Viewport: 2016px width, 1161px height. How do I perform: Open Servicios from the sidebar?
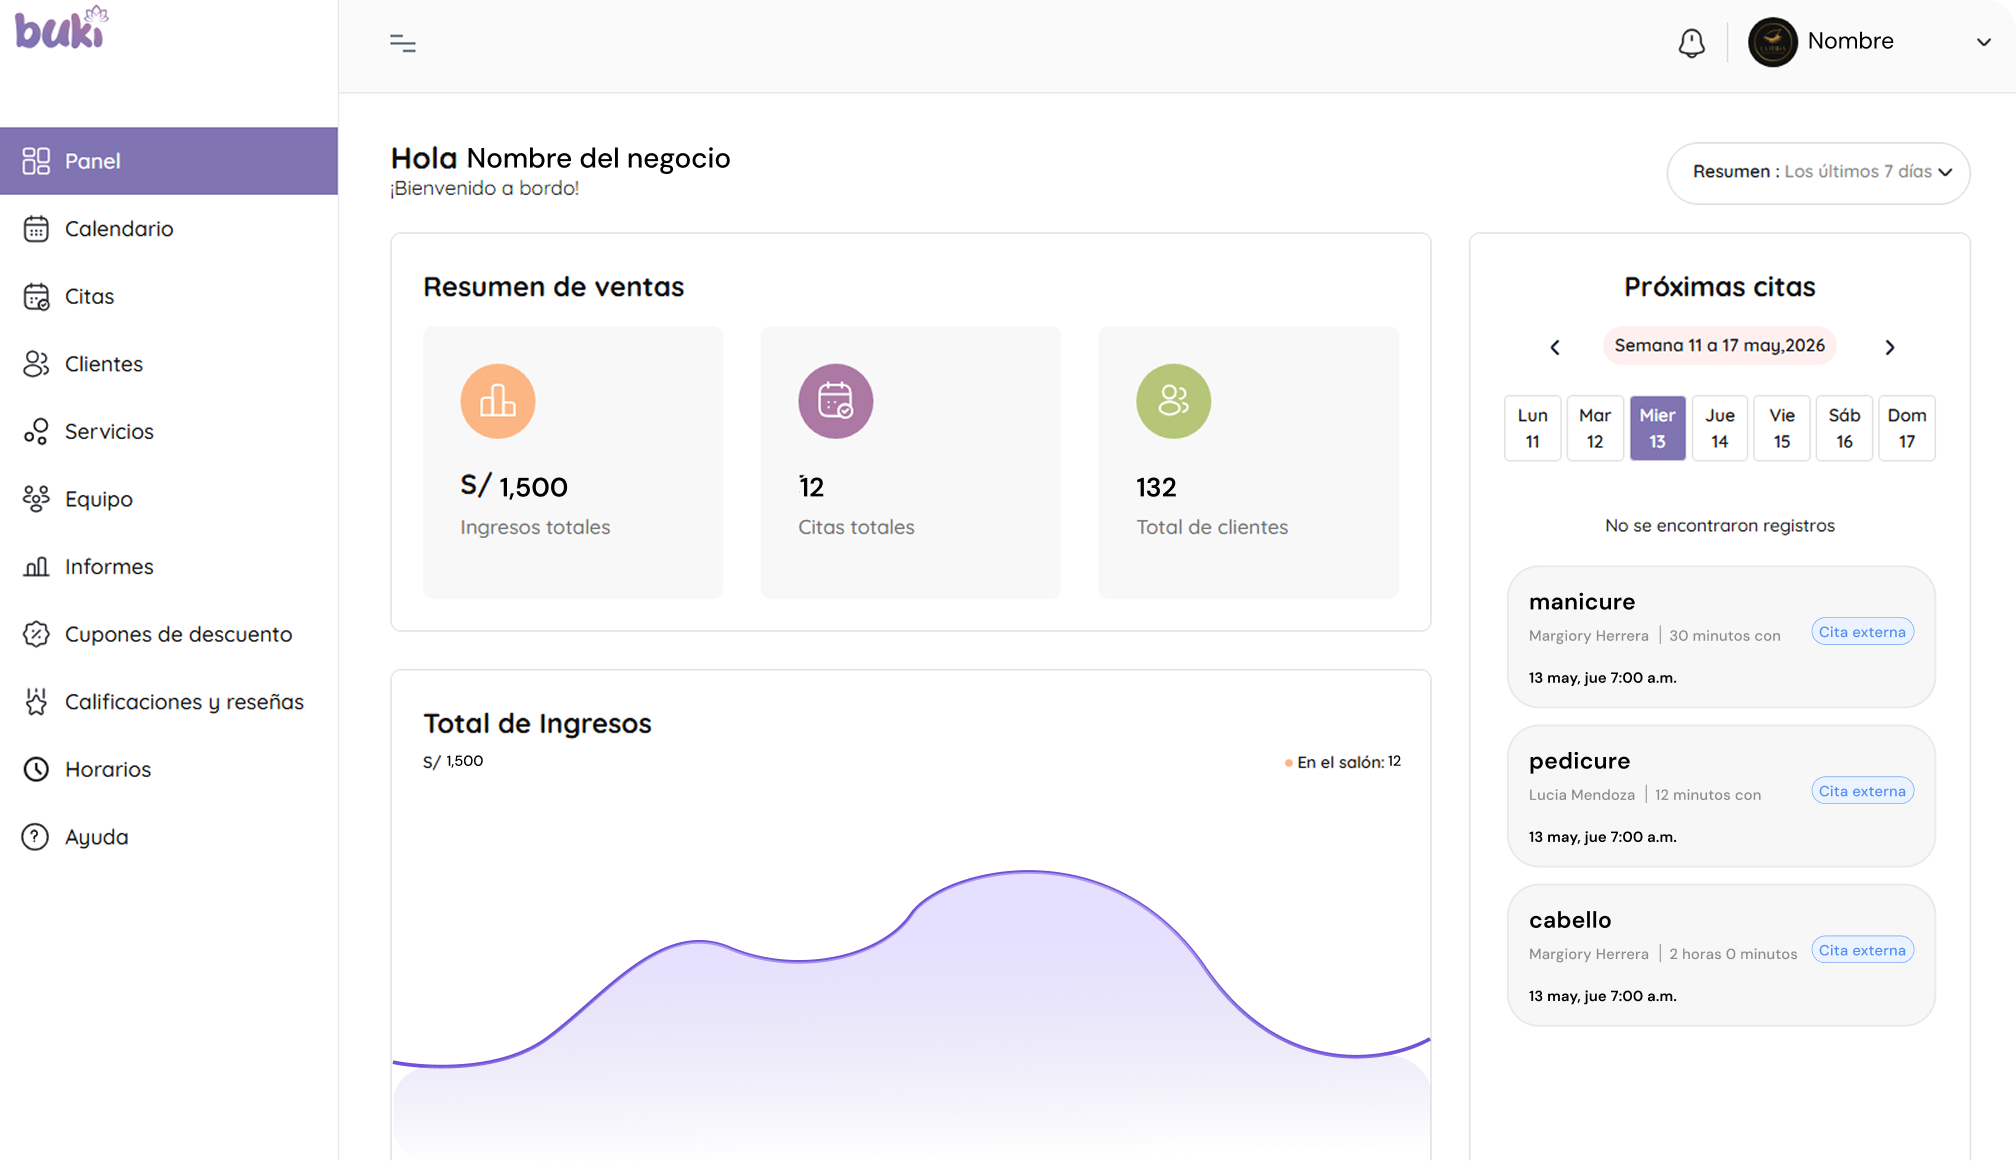click(169, 432)
